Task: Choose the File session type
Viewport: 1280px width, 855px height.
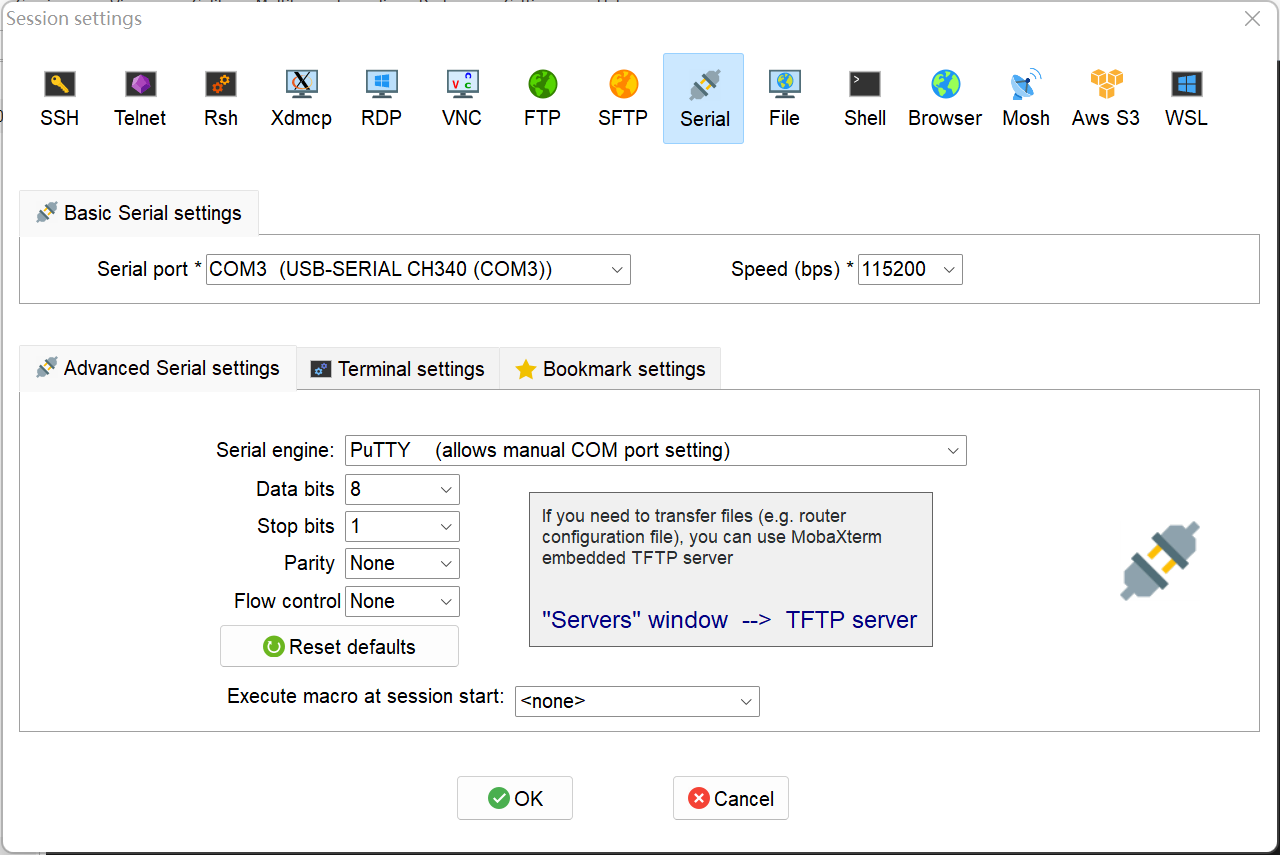Action: (784, 99)
